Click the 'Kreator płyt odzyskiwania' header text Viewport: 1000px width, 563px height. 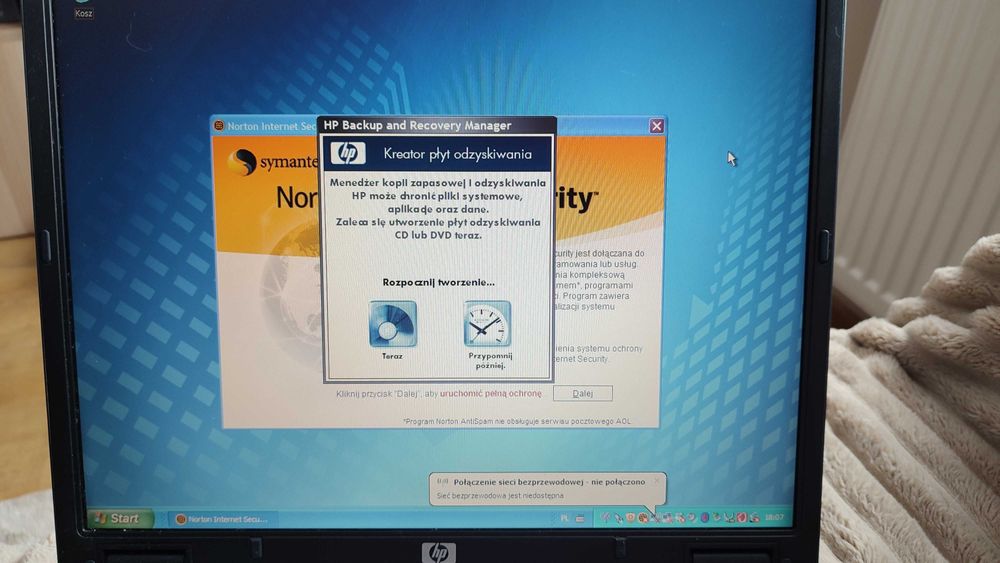pos(457,154)
